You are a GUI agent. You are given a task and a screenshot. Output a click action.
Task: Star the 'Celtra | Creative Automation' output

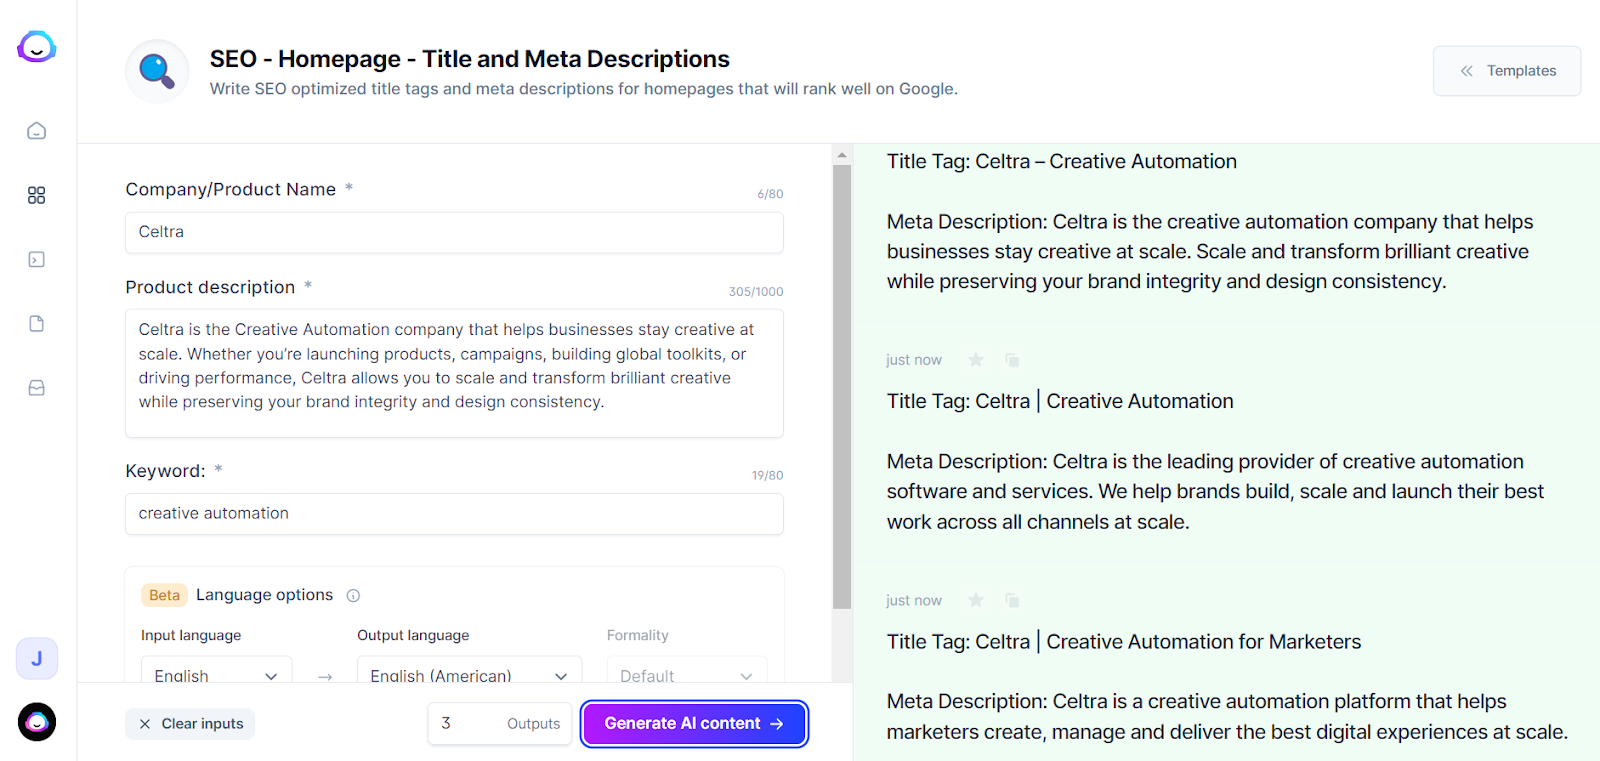click(976, 360)
